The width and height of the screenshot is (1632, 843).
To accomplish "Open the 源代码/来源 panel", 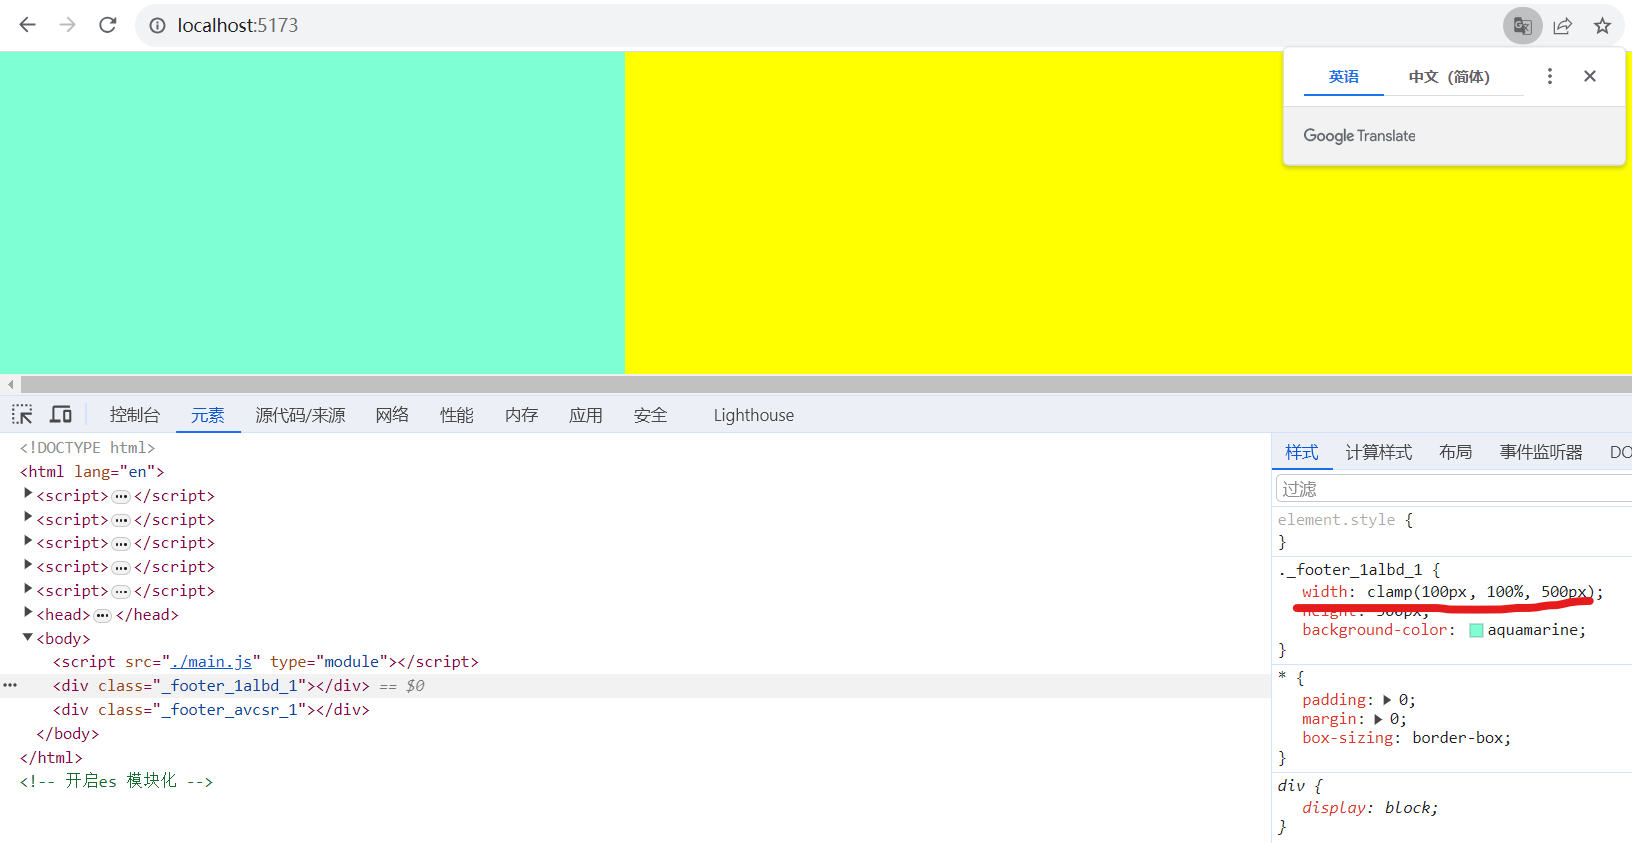I will [x=300, y=415].
